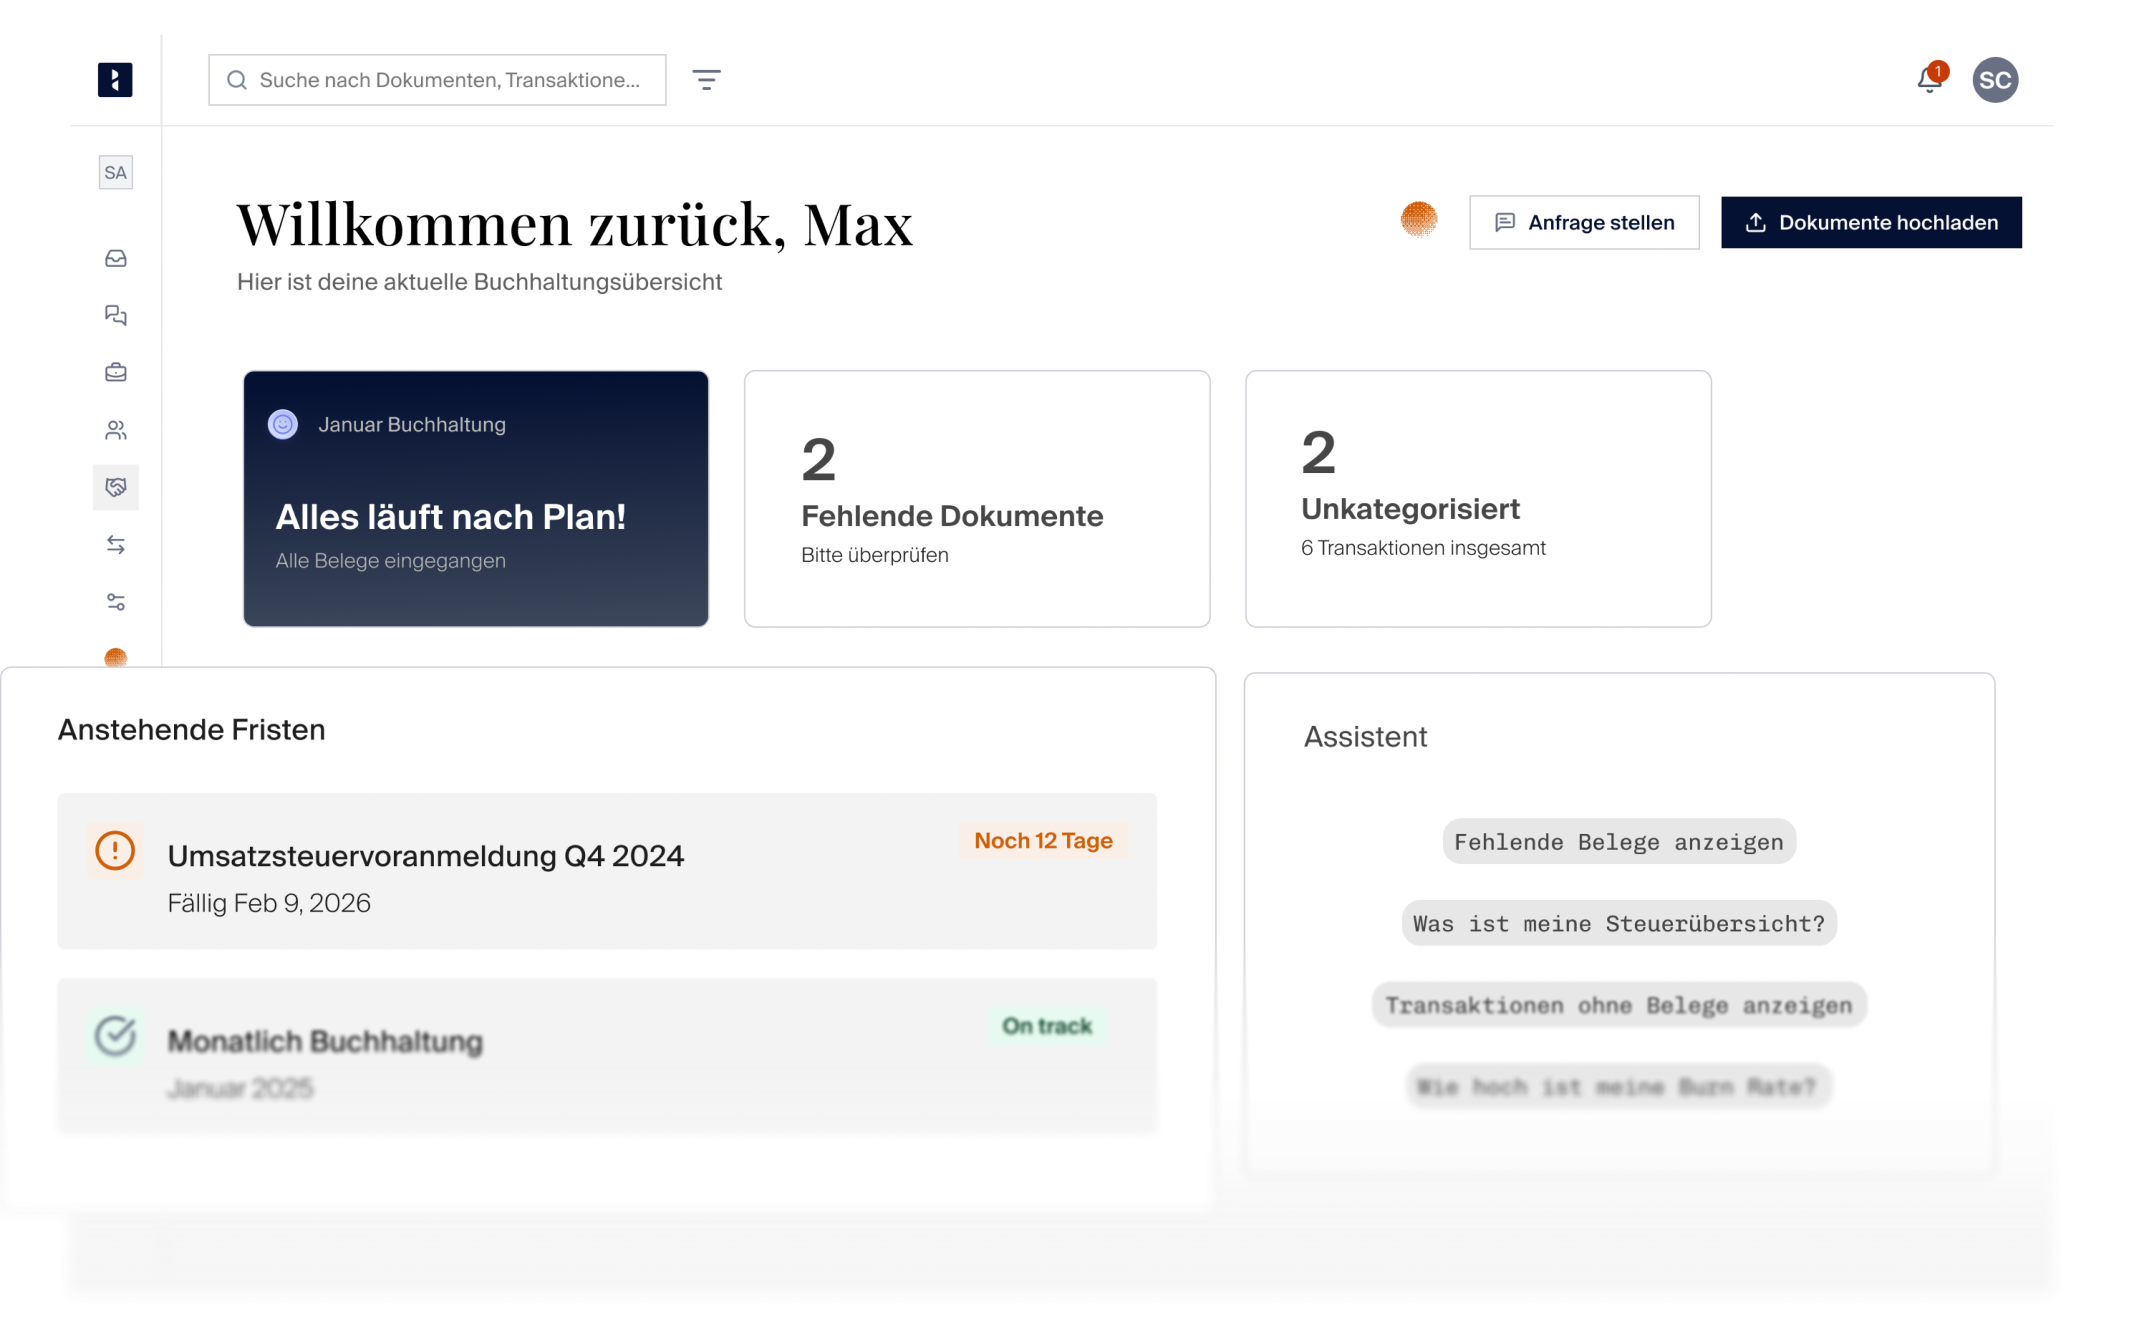Click the orange assistant orb near header
Image resolution: width=2140 pixels, height=1341 pixels.
point(1418,219)
